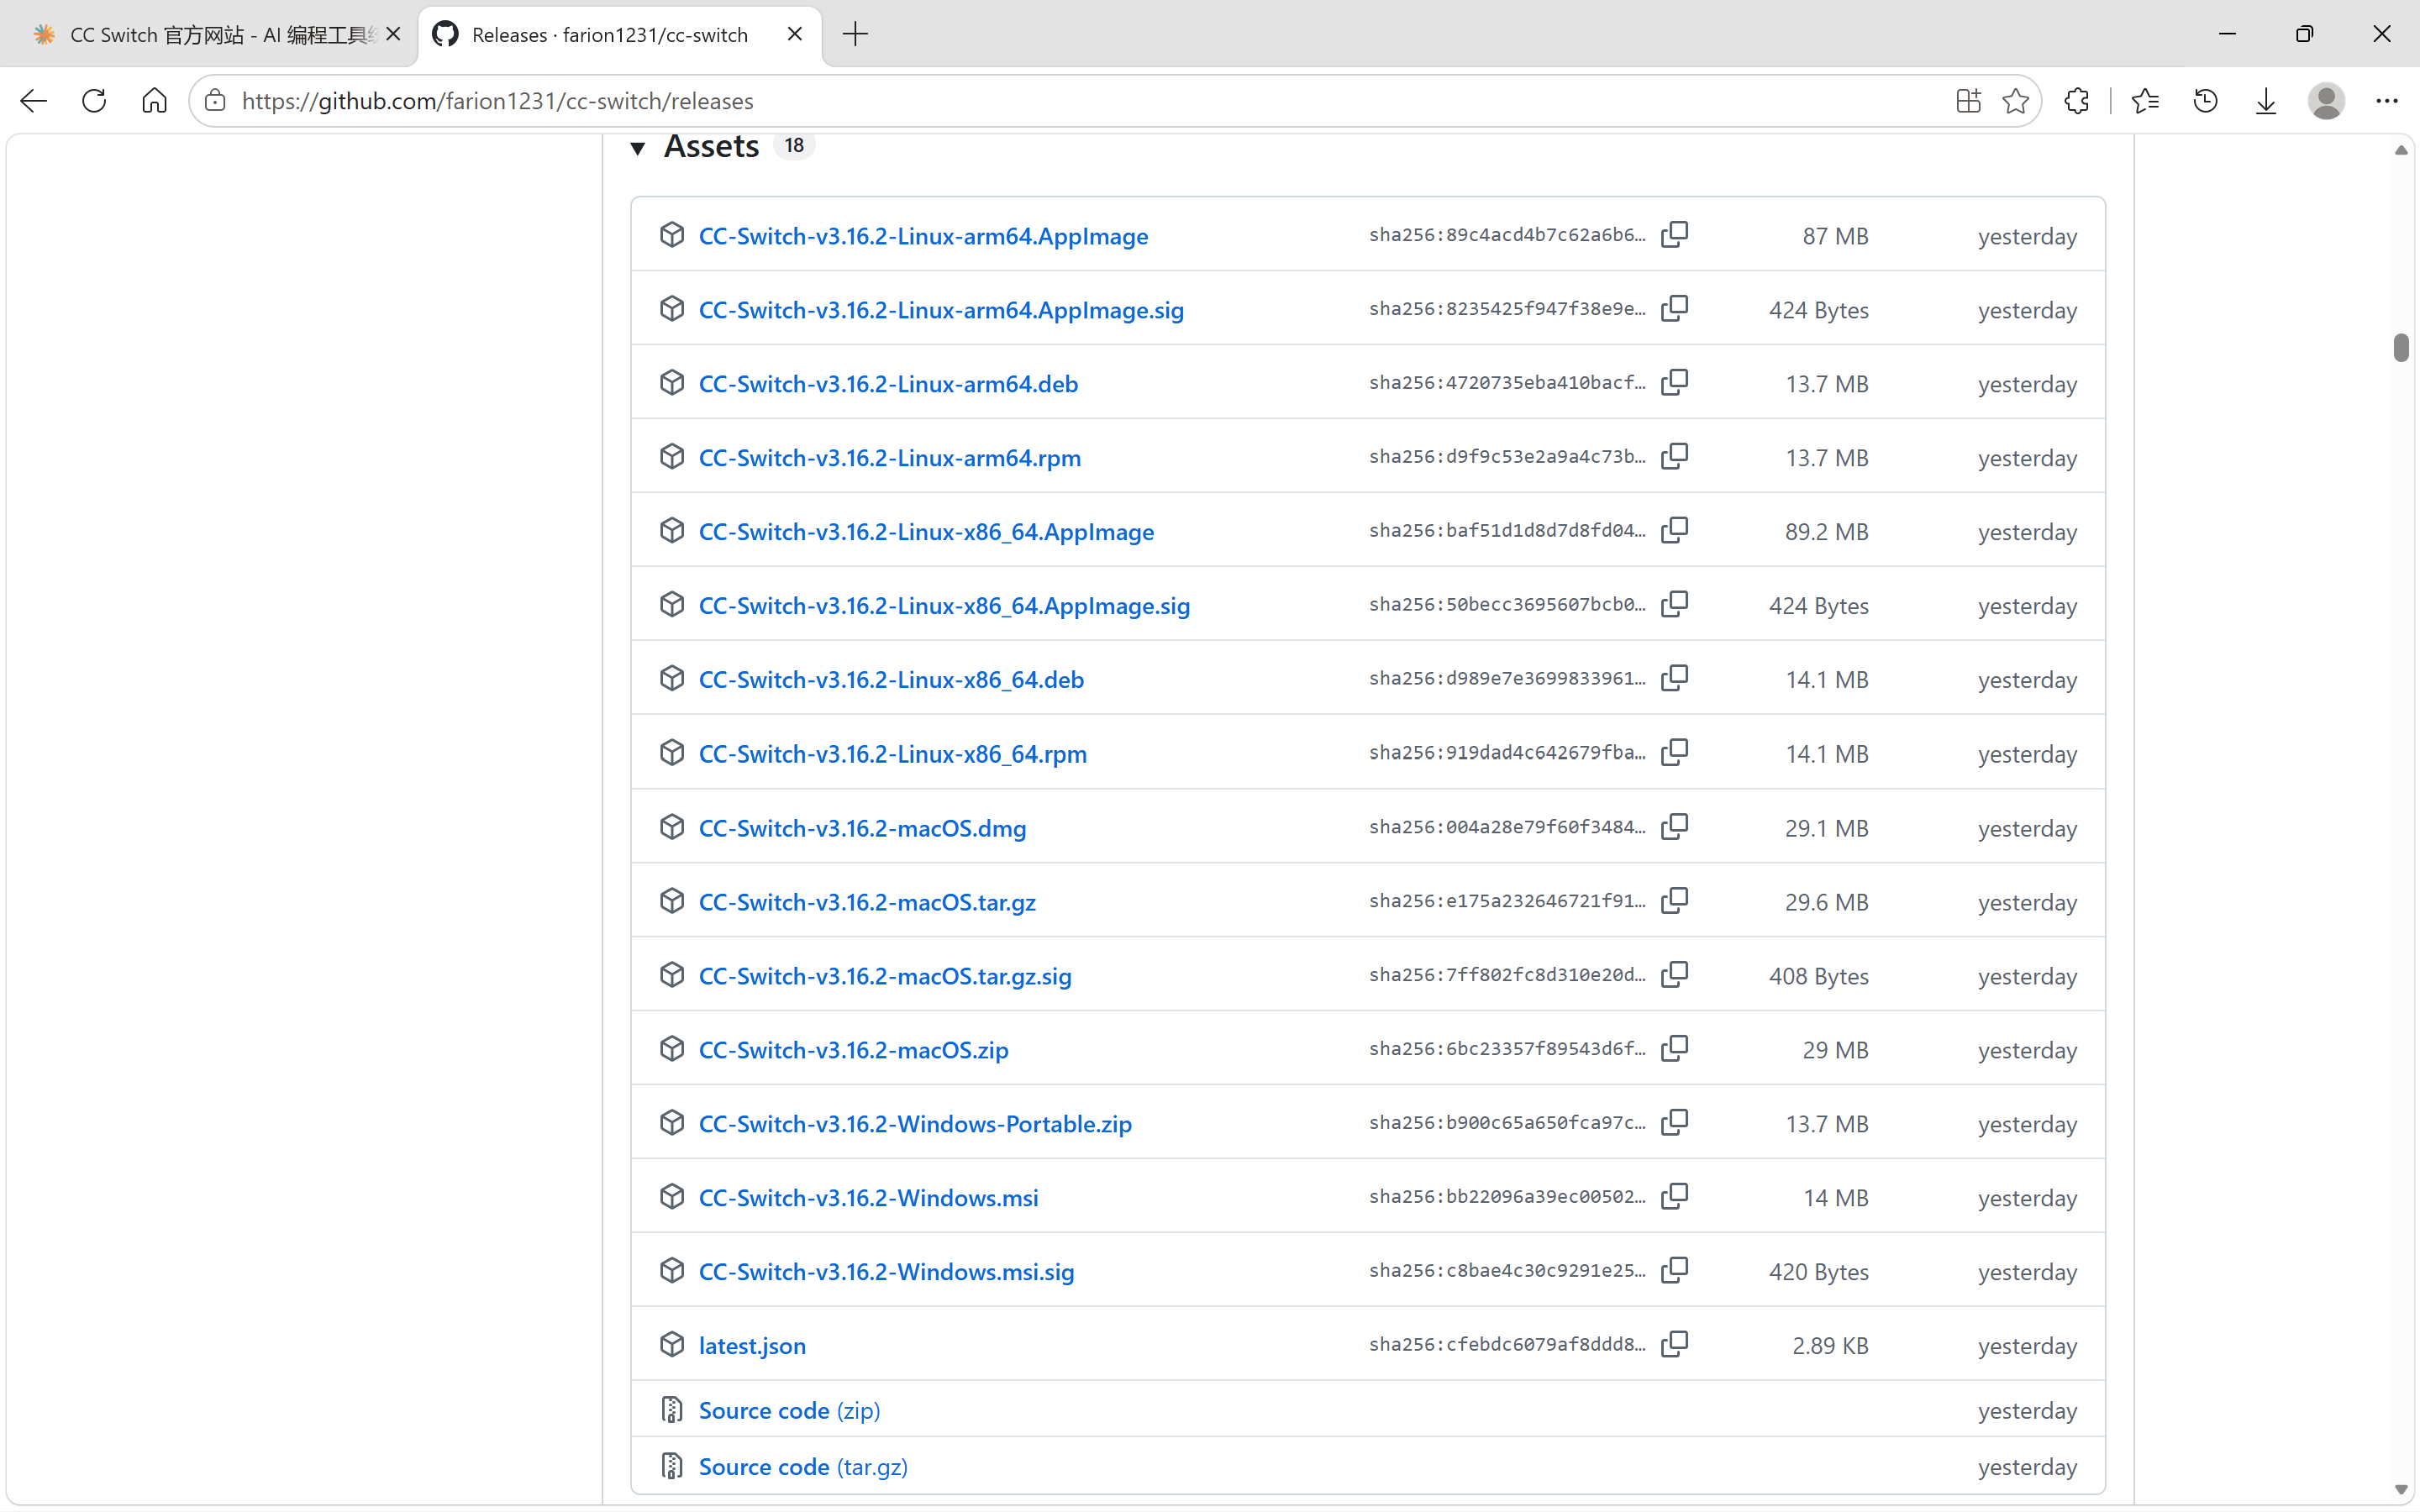This screenshot has height=1512, width=2420.
Task: Copy sha256 for macOS.zip
Action: click(x=1674, y=1049)
